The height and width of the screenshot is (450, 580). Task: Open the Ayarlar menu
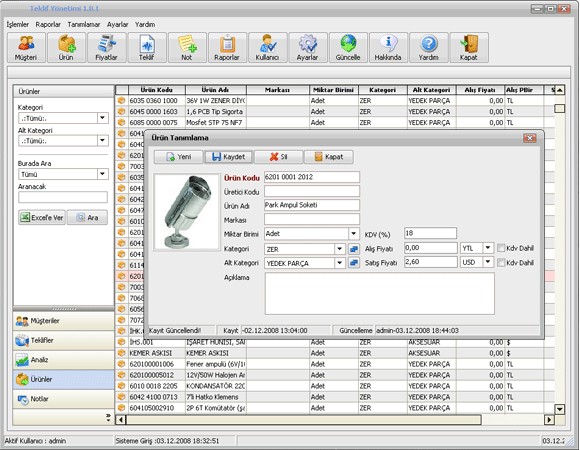[118, 24]
